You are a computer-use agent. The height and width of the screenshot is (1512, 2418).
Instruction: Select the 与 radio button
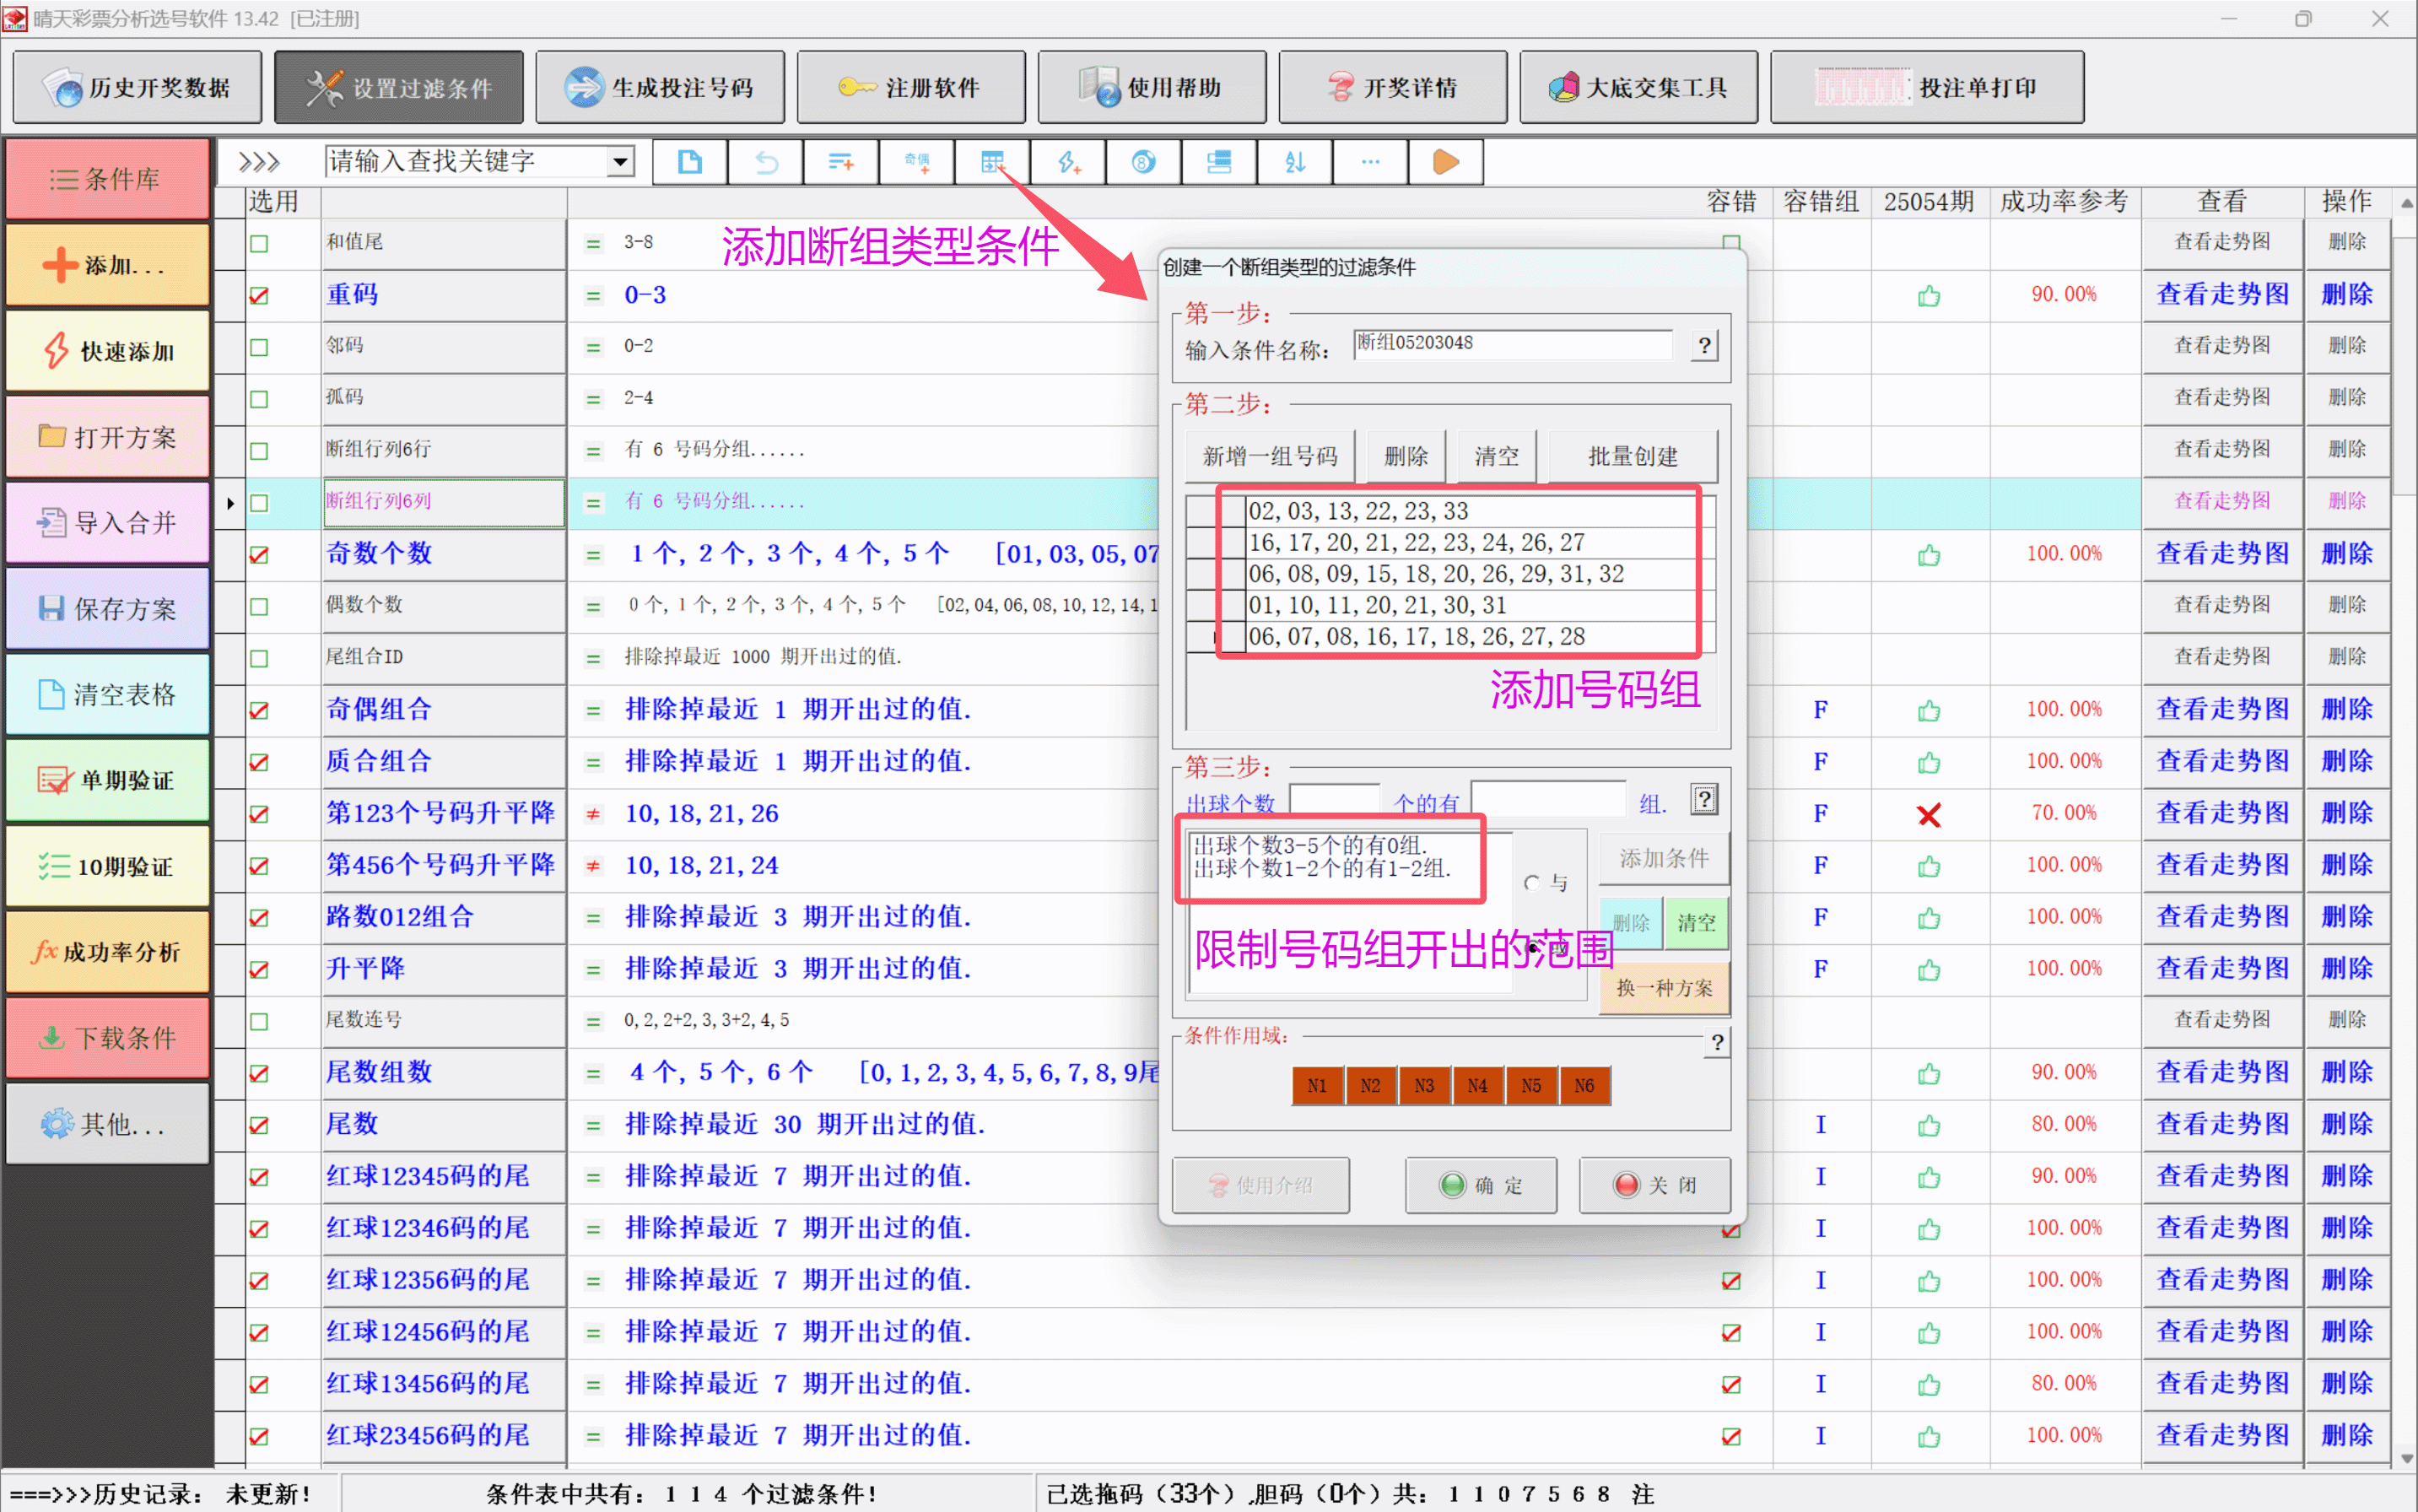(x=1531, y=883)
